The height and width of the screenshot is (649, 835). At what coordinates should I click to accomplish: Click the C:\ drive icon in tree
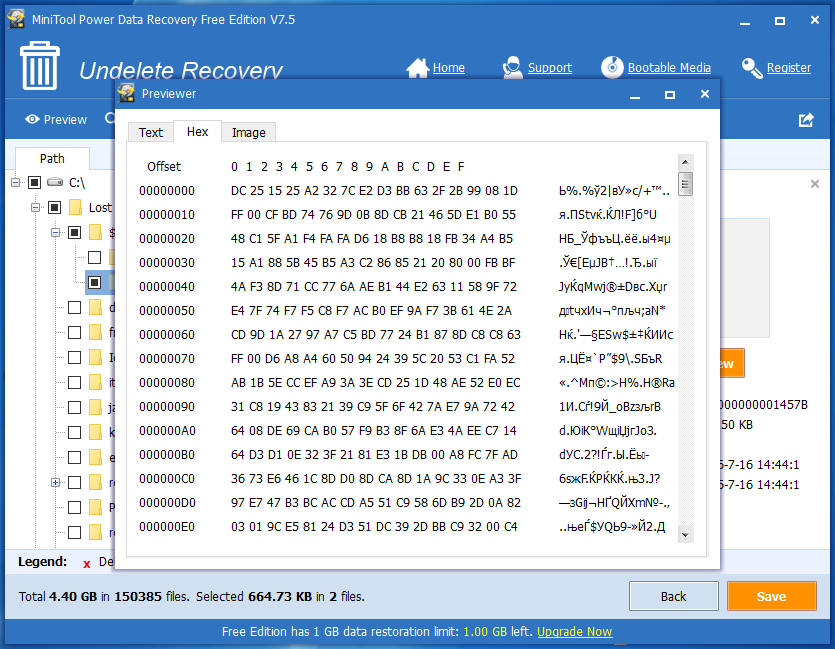pos(55,183)
